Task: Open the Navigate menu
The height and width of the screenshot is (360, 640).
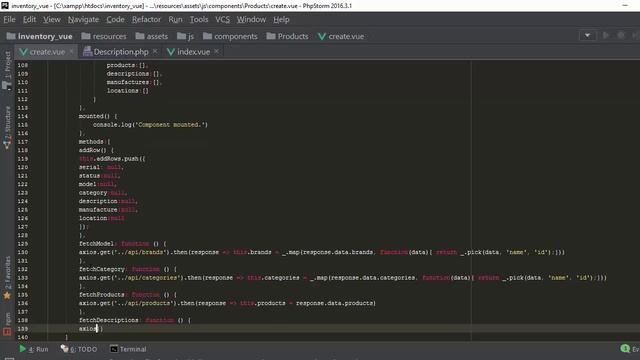Action: pyautogui.click(x=83, y=20)
